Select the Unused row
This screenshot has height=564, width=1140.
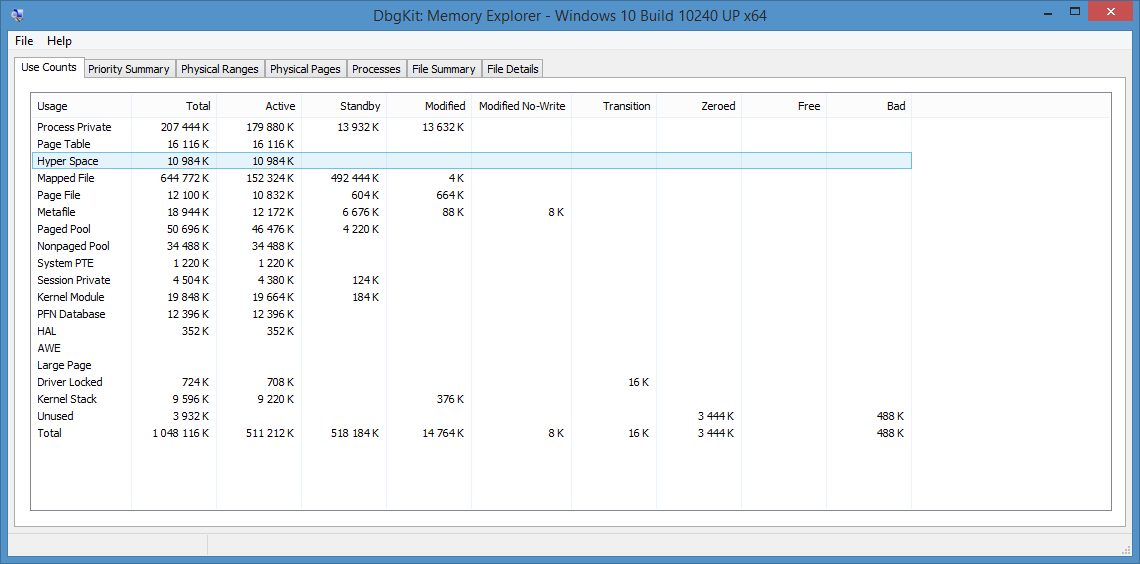click(x=472, y=416)
